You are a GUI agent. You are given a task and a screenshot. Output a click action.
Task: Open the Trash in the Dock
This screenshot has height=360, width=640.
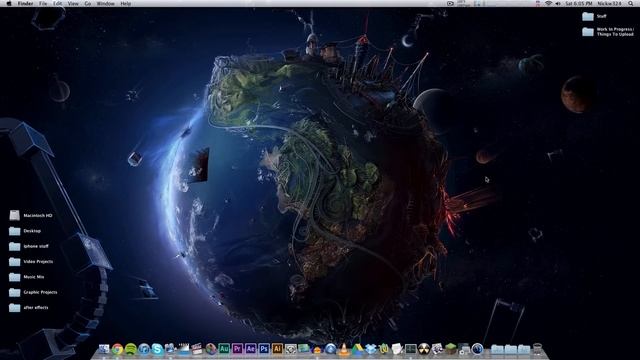coord(537,349)
